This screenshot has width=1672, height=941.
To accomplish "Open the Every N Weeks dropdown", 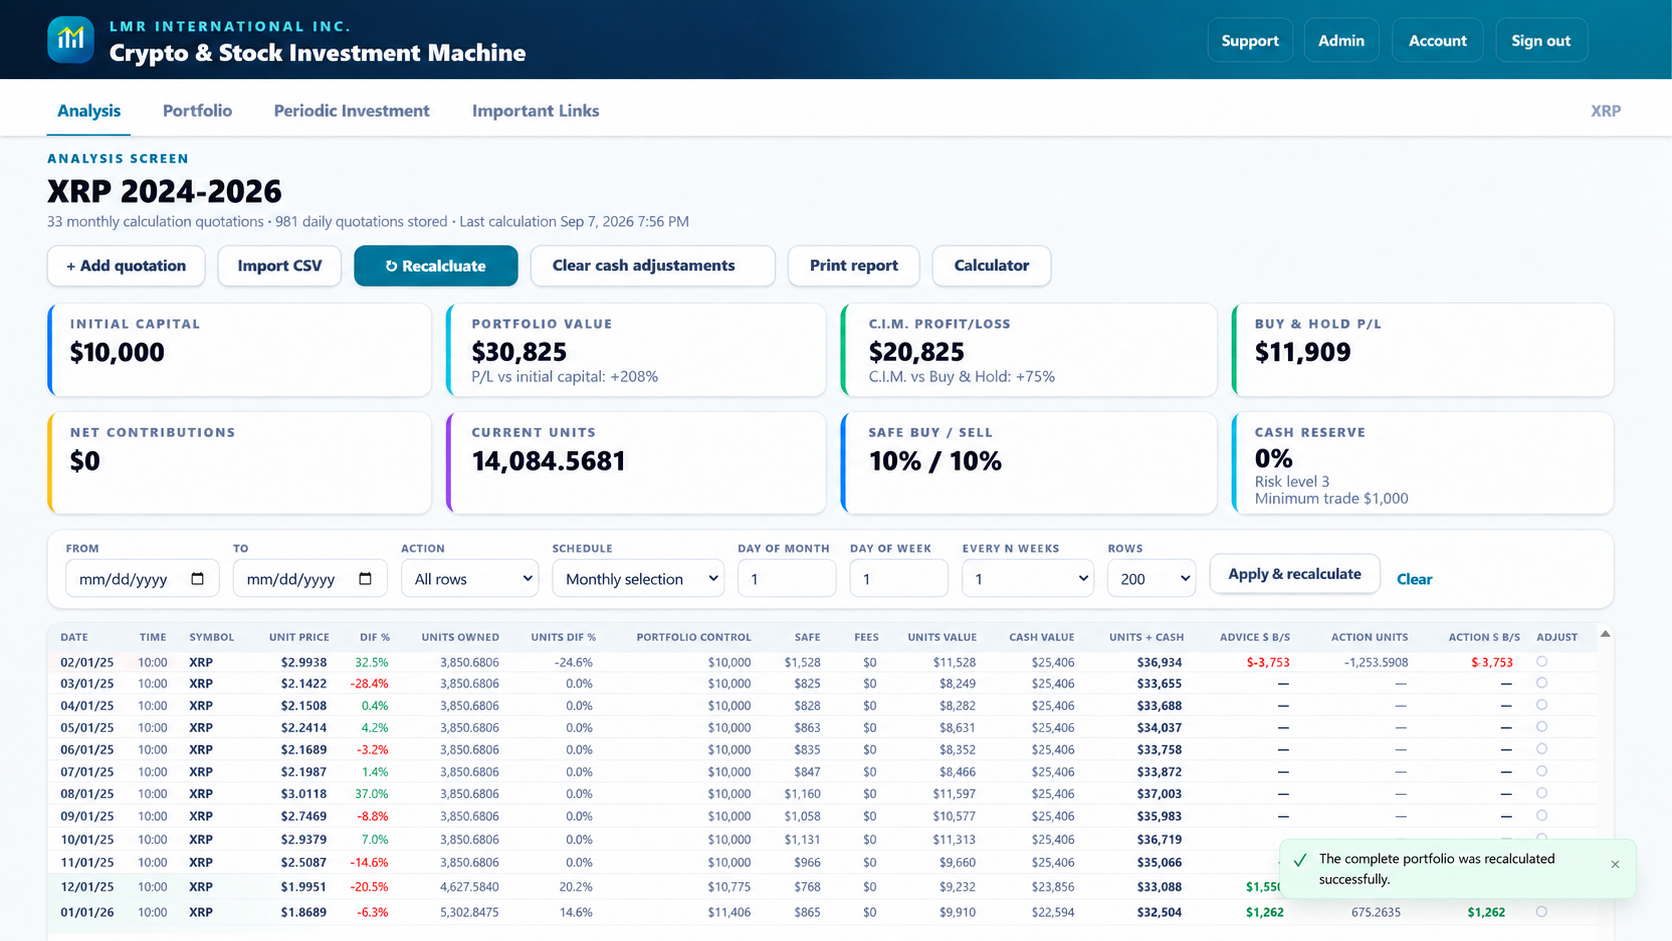I will point(1027,579).
